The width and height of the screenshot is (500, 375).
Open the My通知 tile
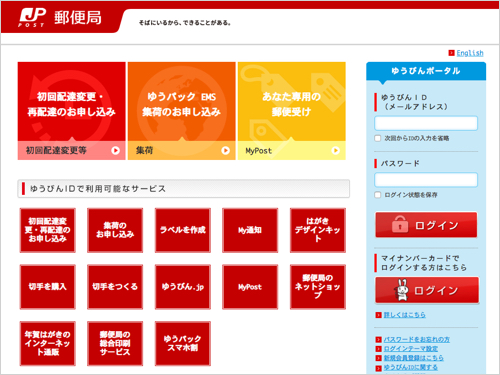tap(250, 230)
